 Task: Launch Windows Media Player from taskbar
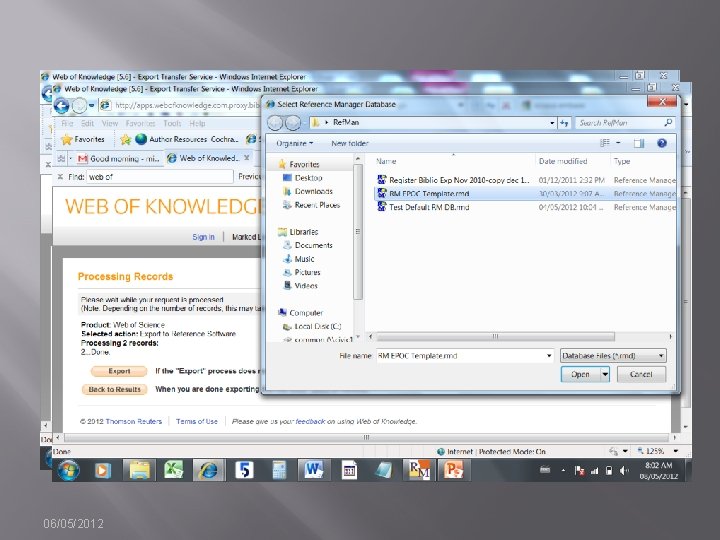coord(103,470)
